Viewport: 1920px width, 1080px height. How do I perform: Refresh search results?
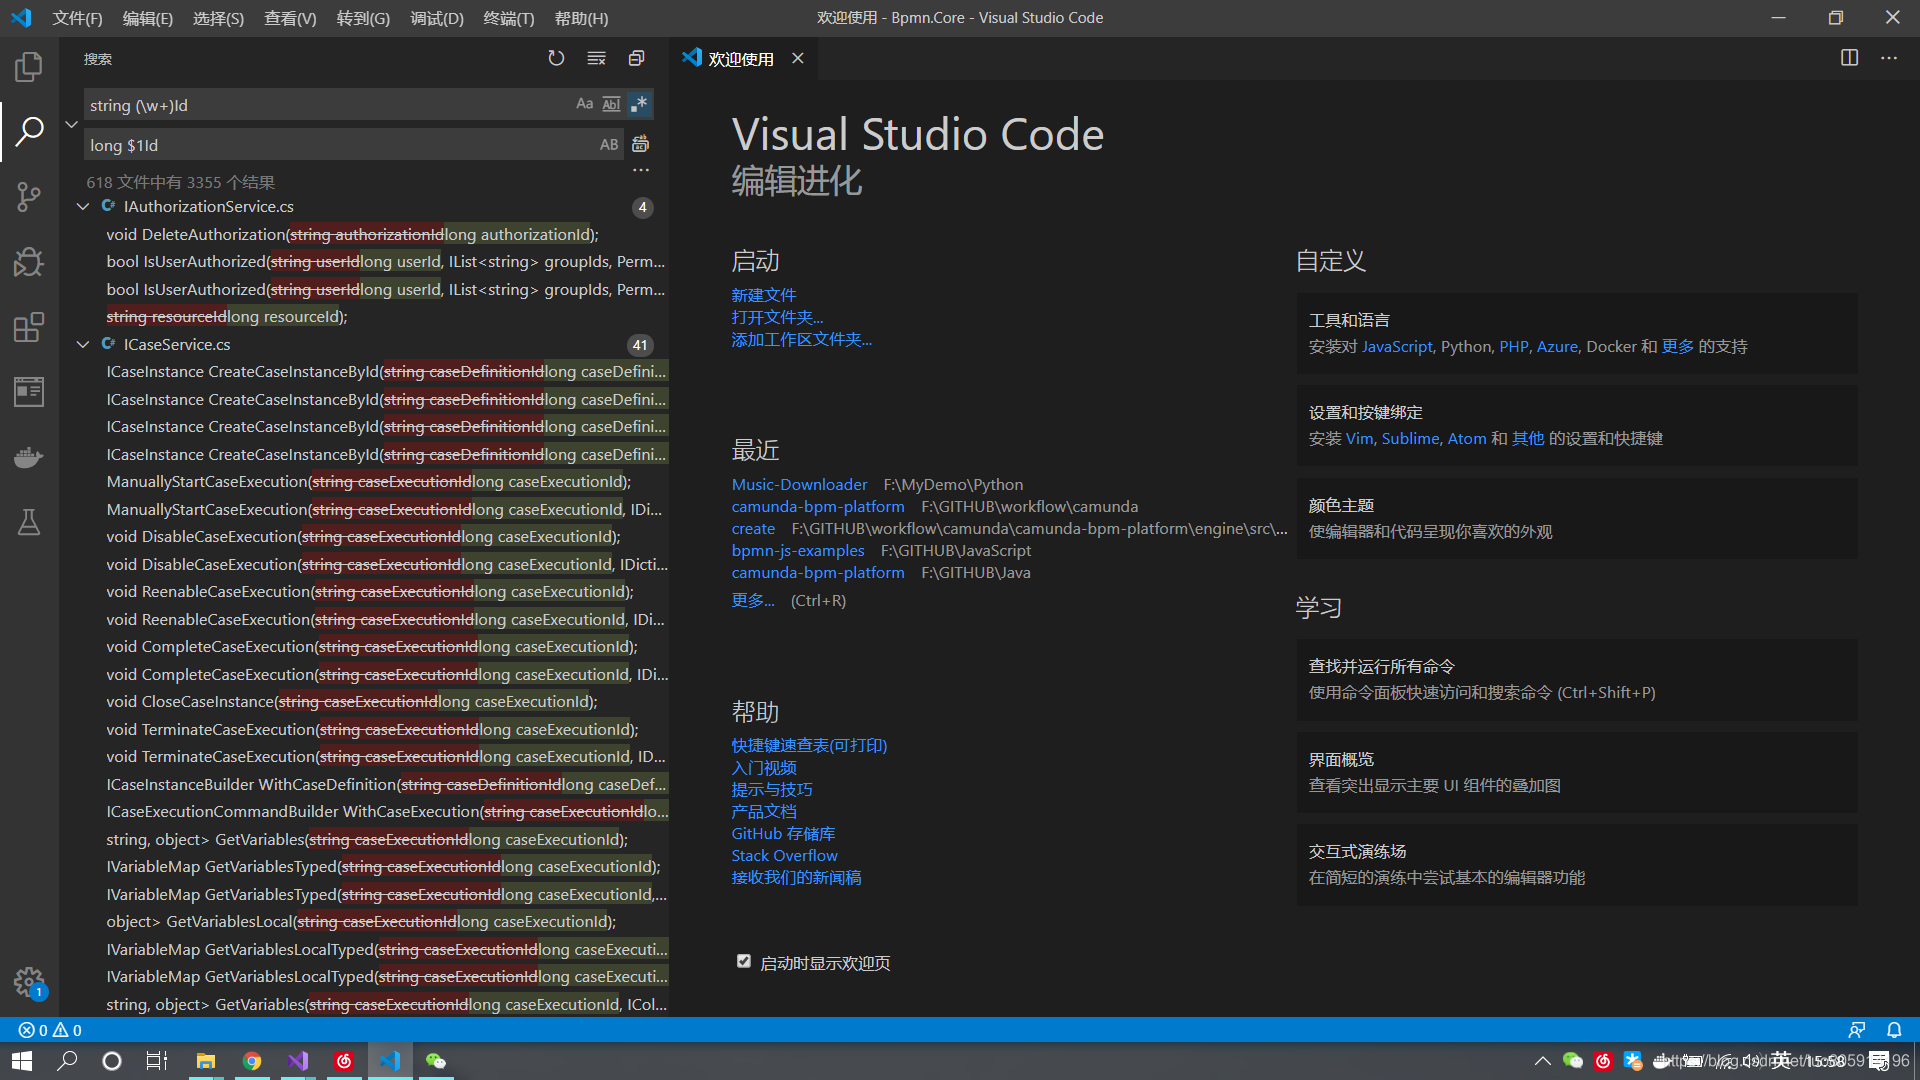click(x=556, y=59)
